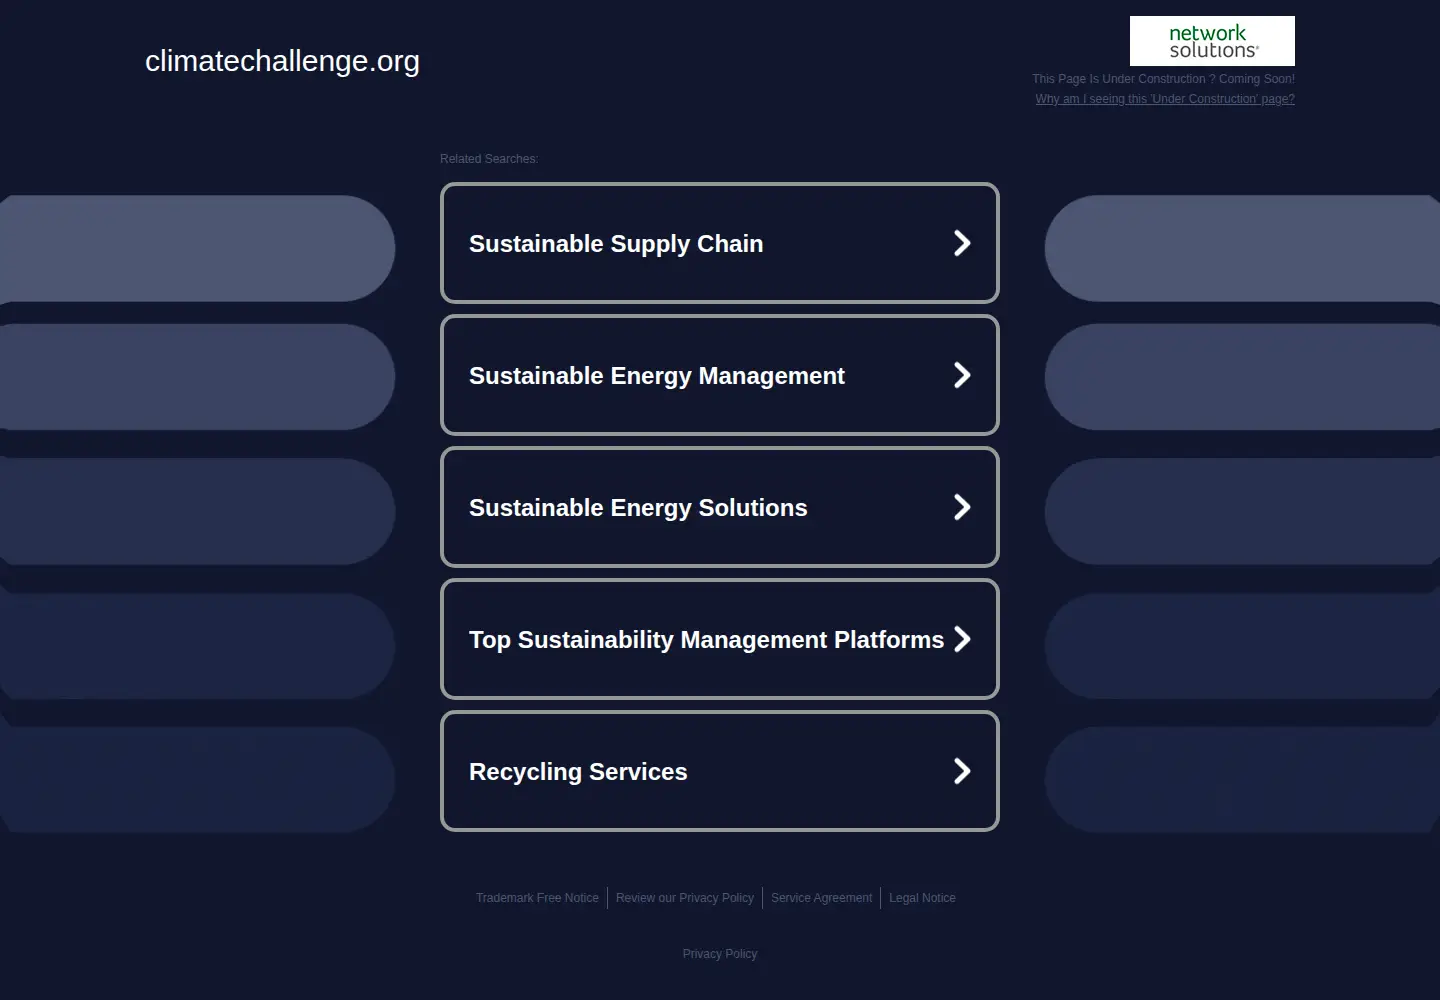Open the Legal Notice link
This screenshot has width=1440, height=1000.
[922, 898]
